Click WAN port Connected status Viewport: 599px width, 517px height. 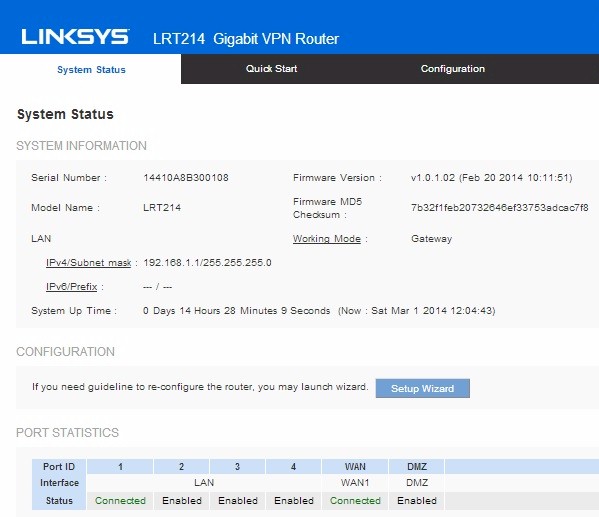coord(355,501)
